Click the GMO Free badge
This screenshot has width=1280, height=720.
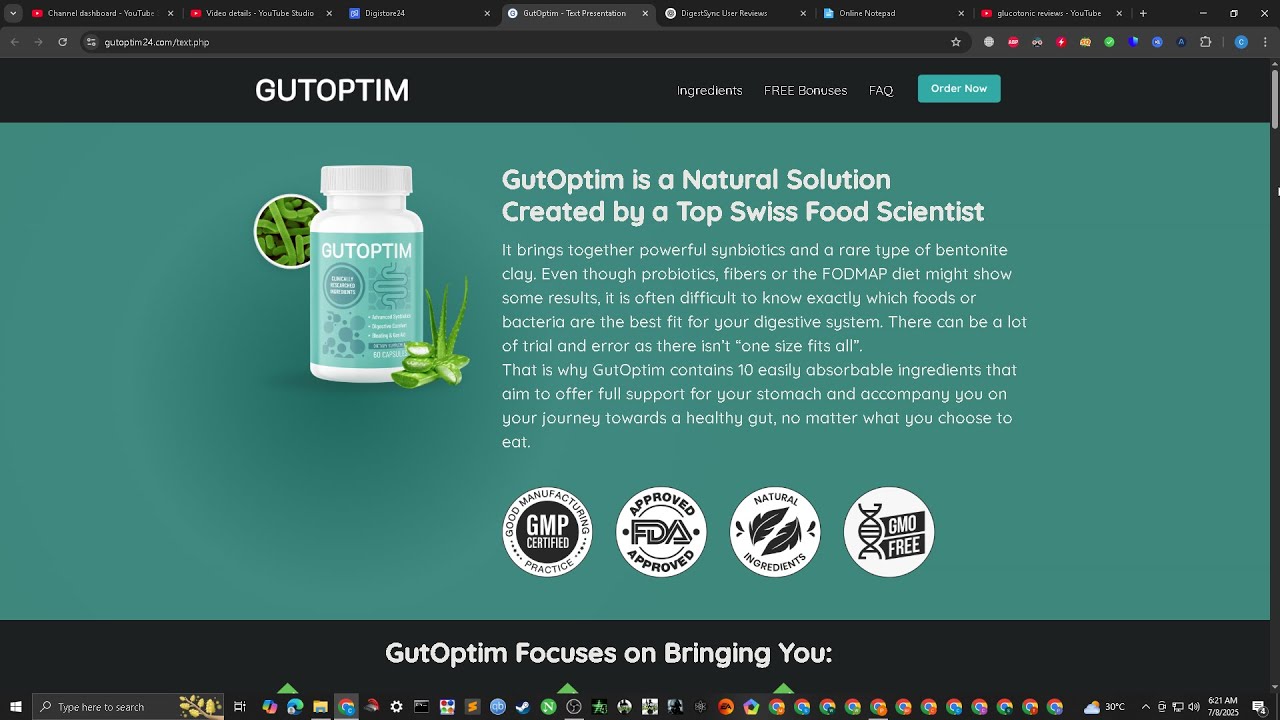[889, 532]
